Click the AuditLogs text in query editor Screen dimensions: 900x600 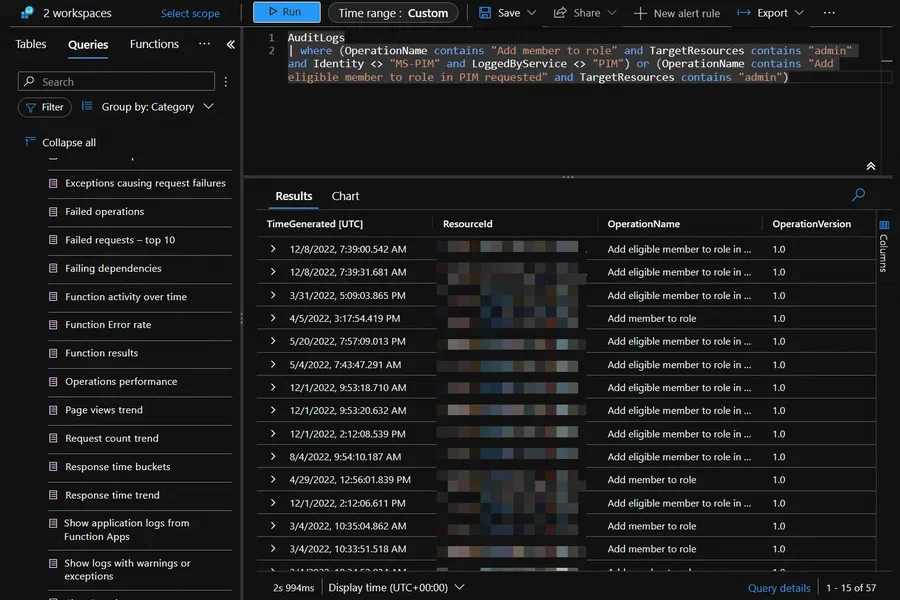point(316,37)
